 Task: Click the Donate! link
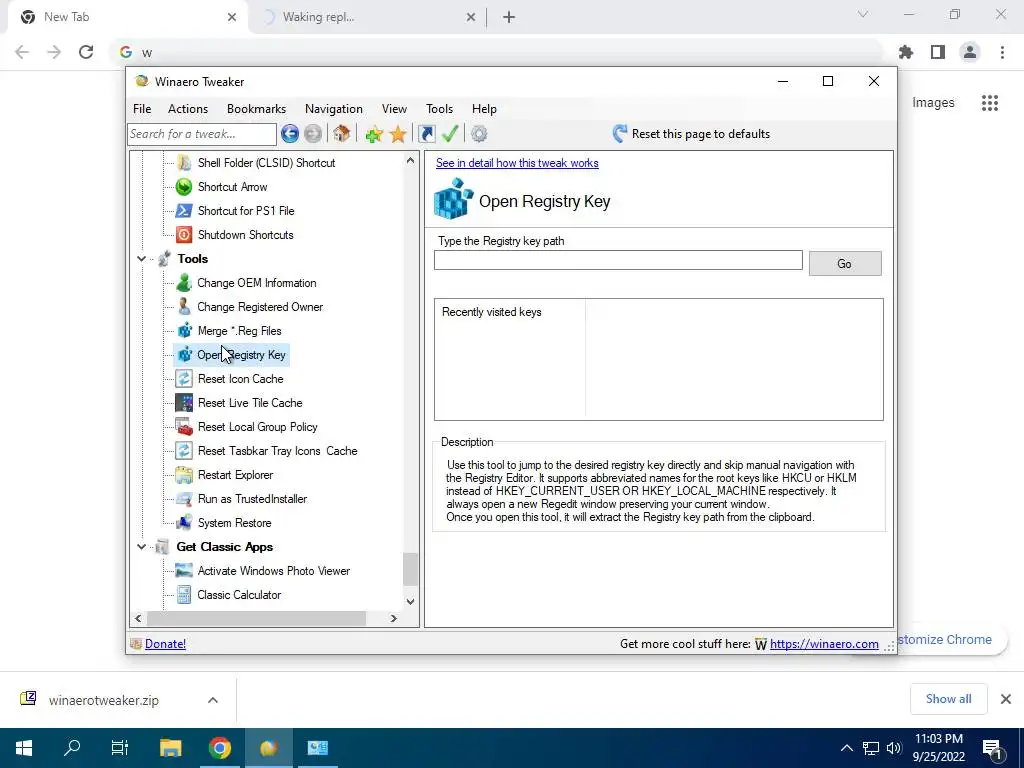point(165,644)
